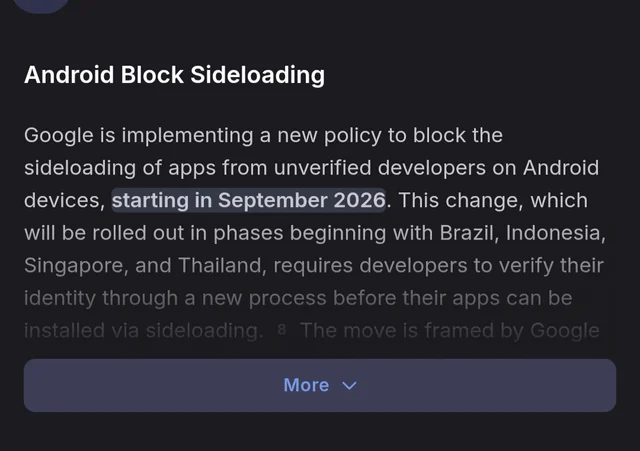Click highlighted text "starting in September 2026"

click(x=248, y=200)
